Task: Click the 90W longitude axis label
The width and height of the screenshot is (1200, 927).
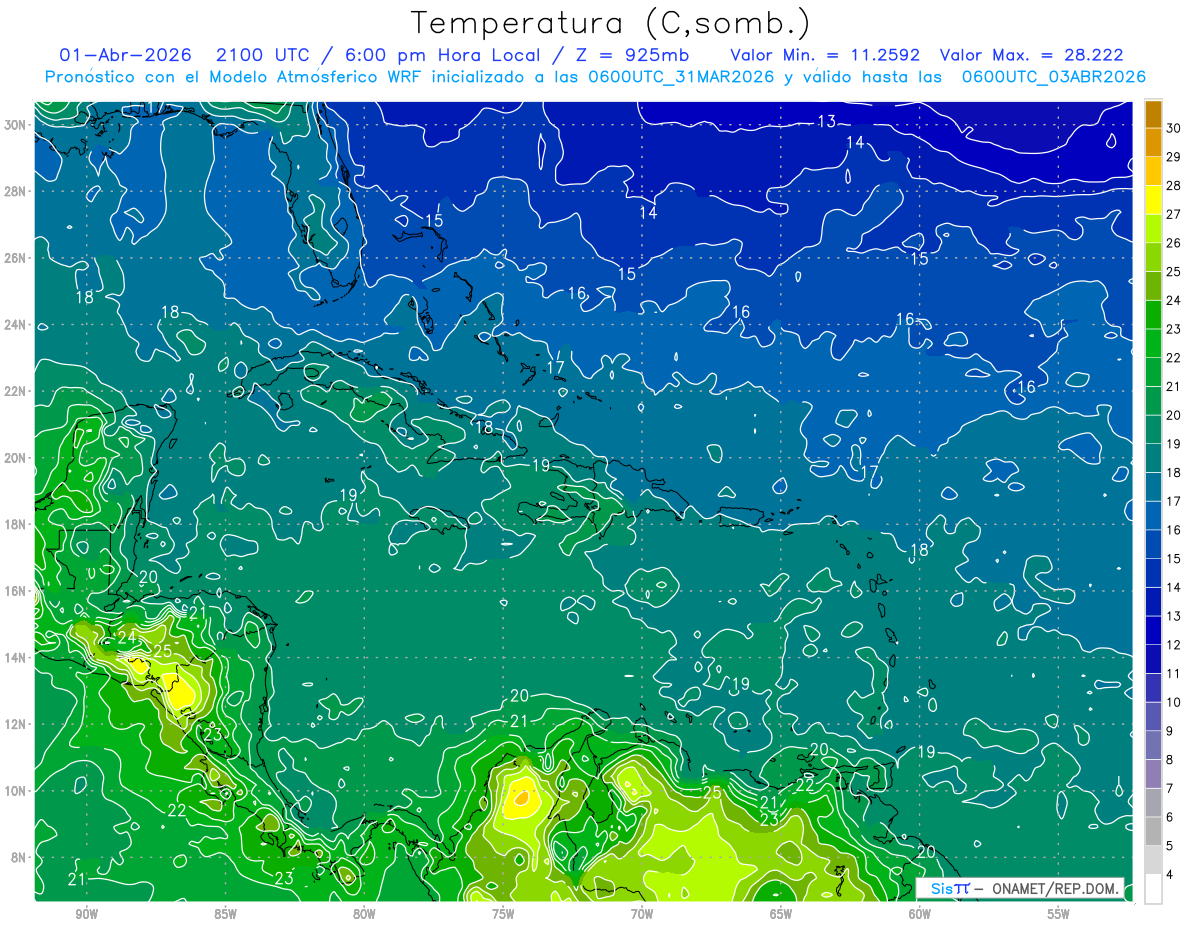Action: click(86, 913)
